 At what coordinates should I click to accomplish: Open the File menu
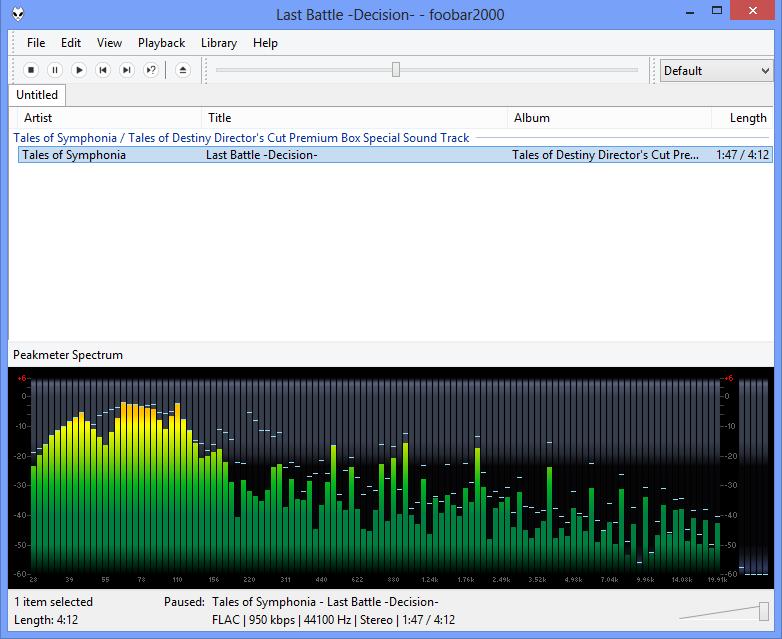[x=36, y=43]
